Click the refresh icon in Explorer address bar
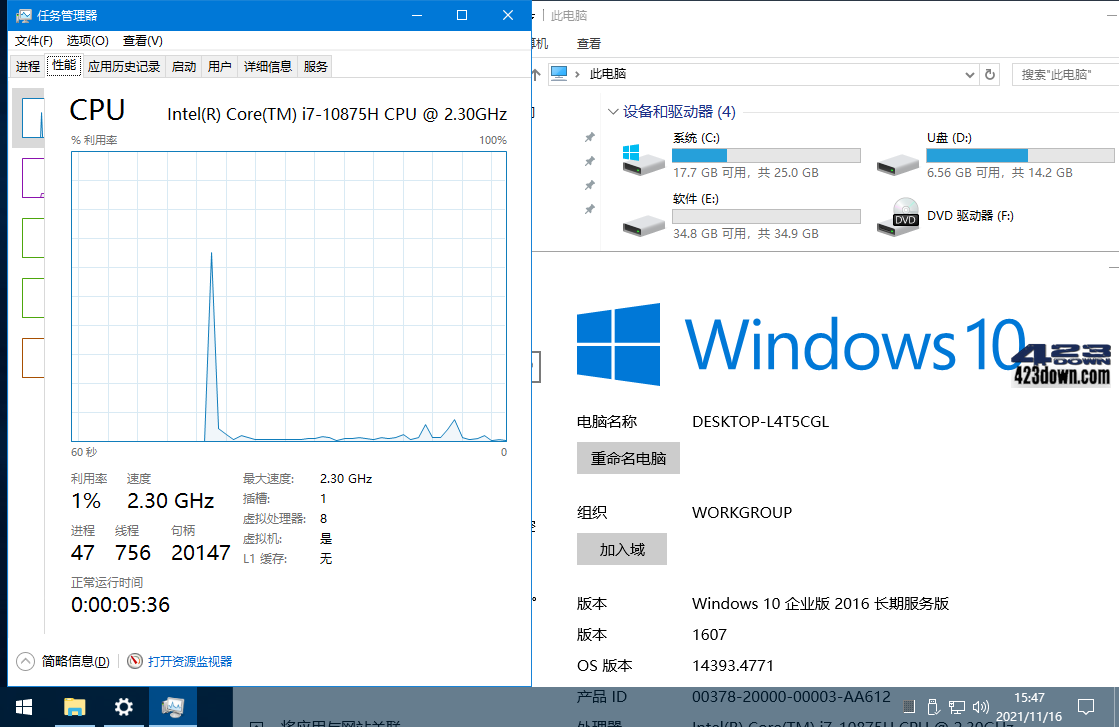The image size is (1119, 727). tap(990, 74)
